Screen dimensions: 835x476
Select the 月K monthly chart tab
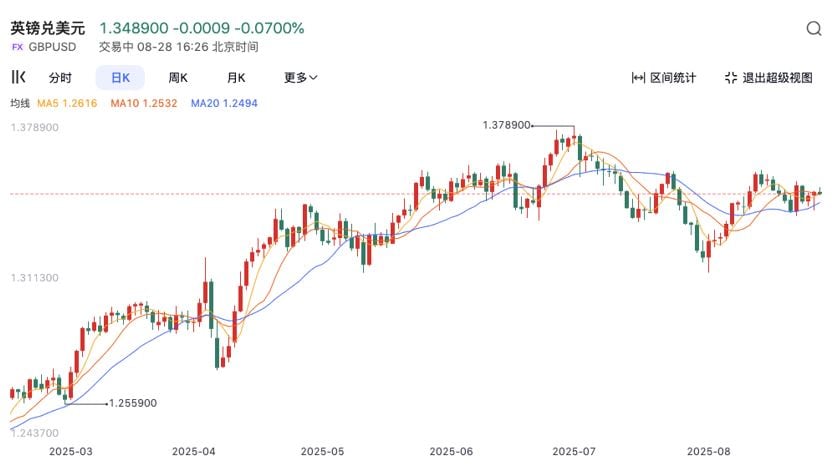[236, 78]
